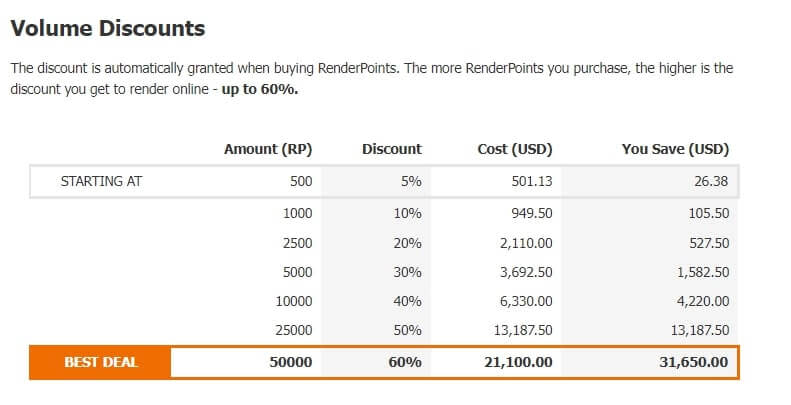Click the STARTING AT row label
791x405 pixels.
point(101,181)
